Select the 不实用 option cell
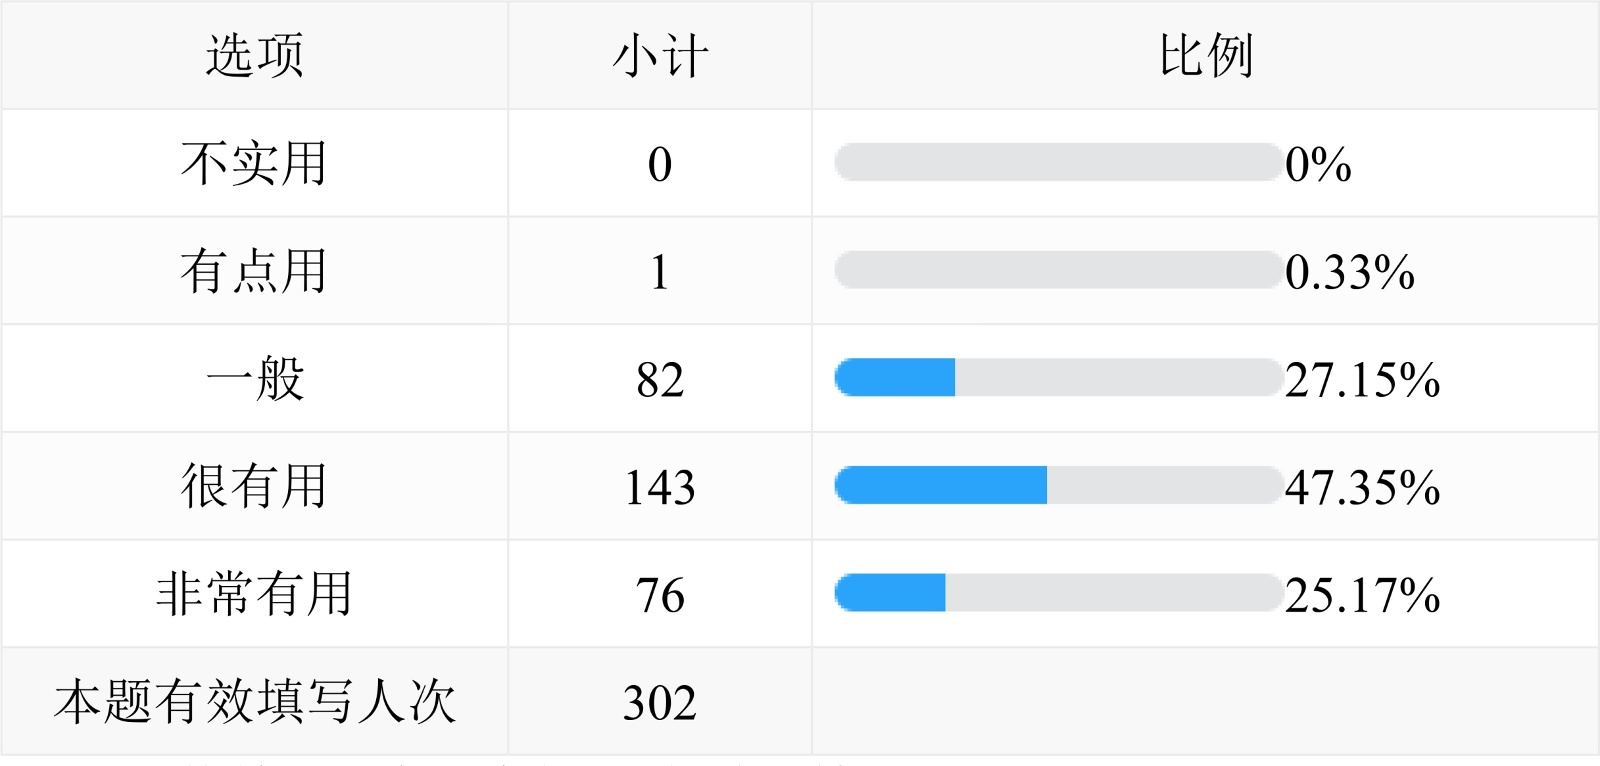The height and width of the screenshot is (766, 1600). click(254, 164)
